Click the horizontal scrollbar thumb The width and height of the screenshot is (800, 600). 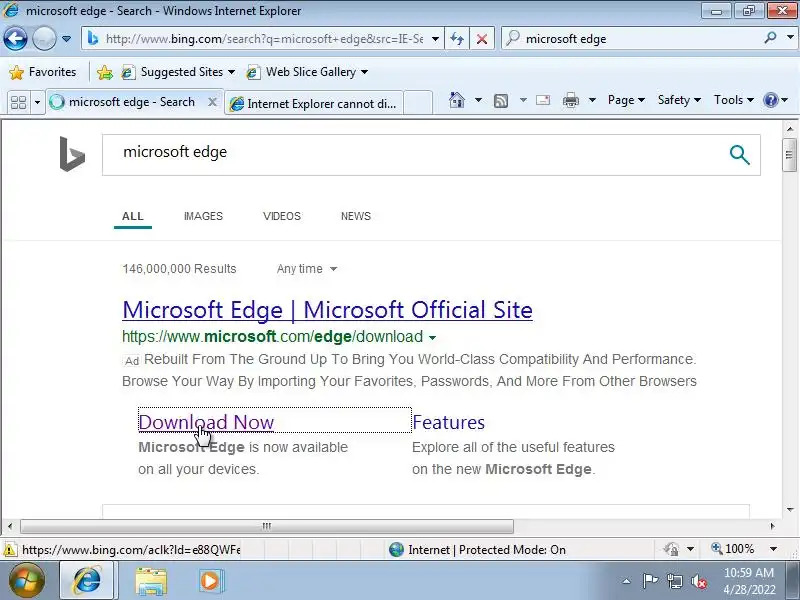pyautogui.click(x=267, y=526)
